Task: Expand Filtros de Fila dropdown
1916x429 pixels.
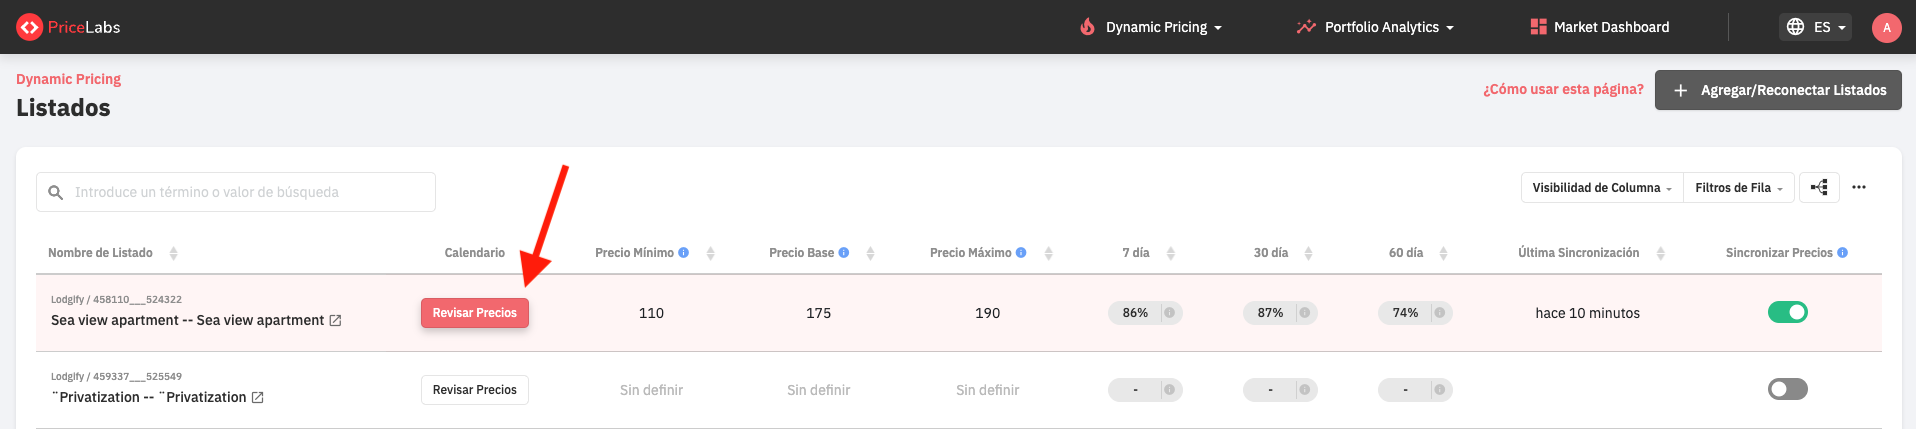Action: 1738,188
